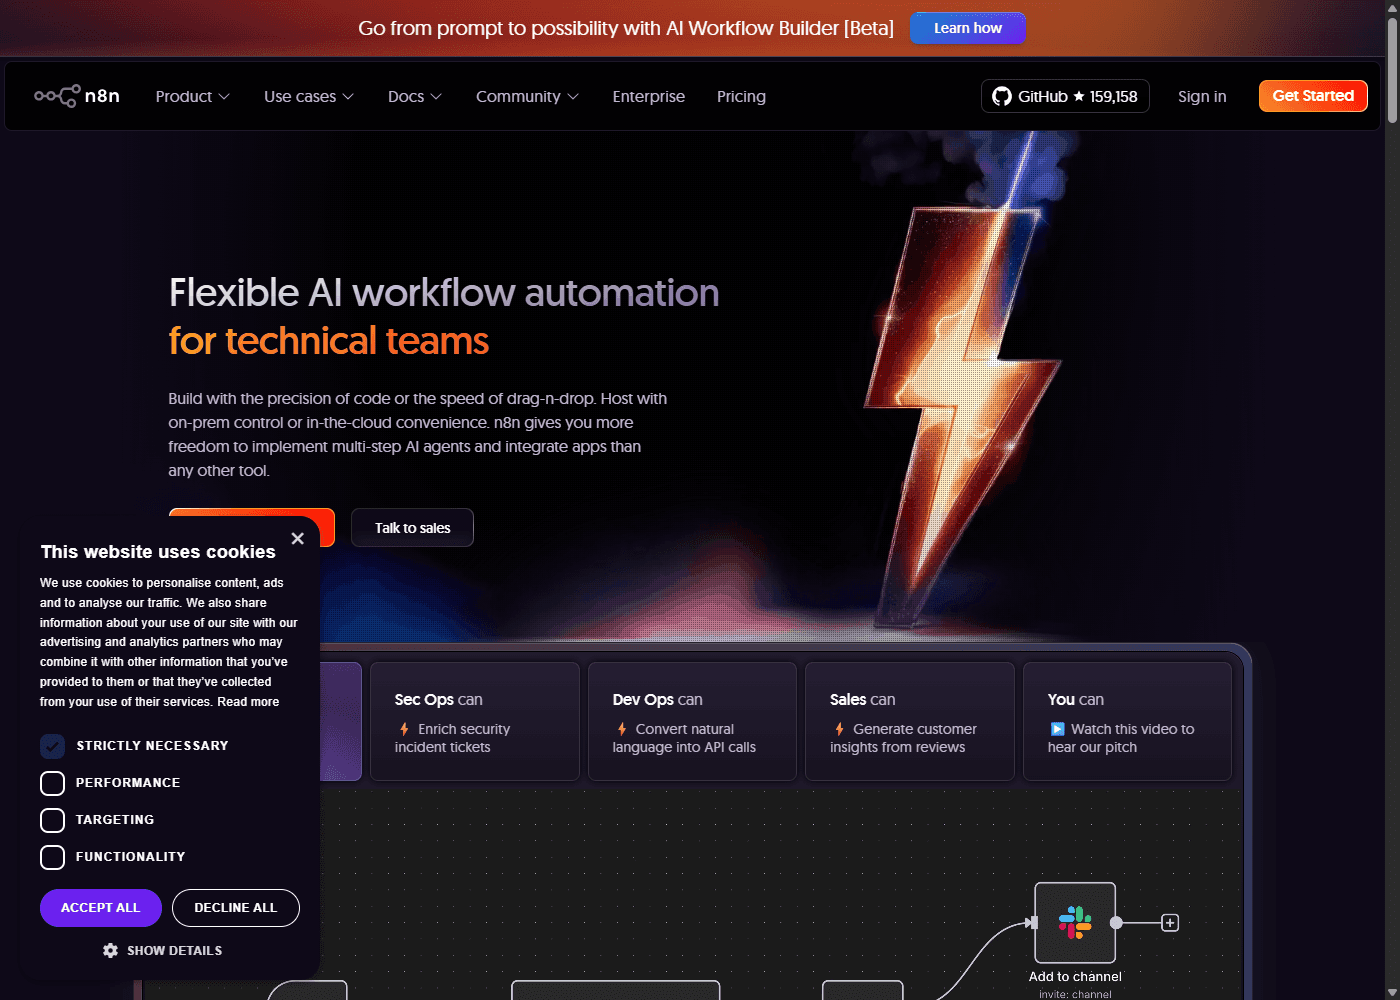Image resolution: width=1400 pixels, height=1000 pixels.
Task: Click the gear icon next to Show Details
Action: click(110, 950)
